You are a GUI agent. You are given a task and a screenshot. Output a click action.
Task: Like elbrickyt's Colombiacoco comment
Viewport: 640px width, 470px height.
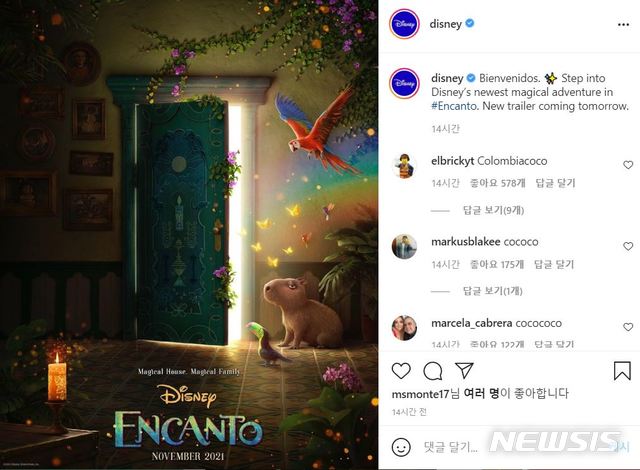628,165
